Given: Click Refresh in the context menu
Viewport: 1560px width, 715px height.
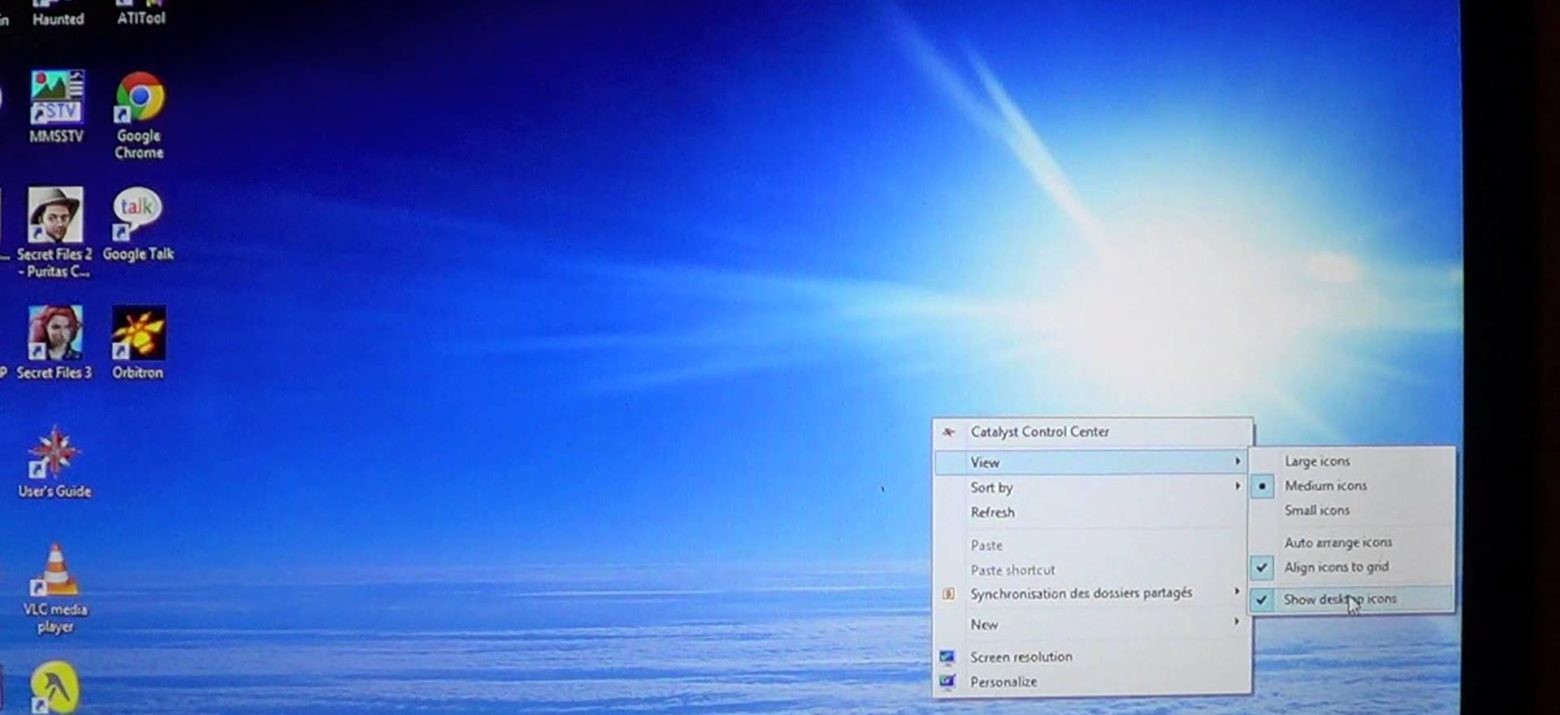Looking at the screenshot, I should click(x=992, y=512).
